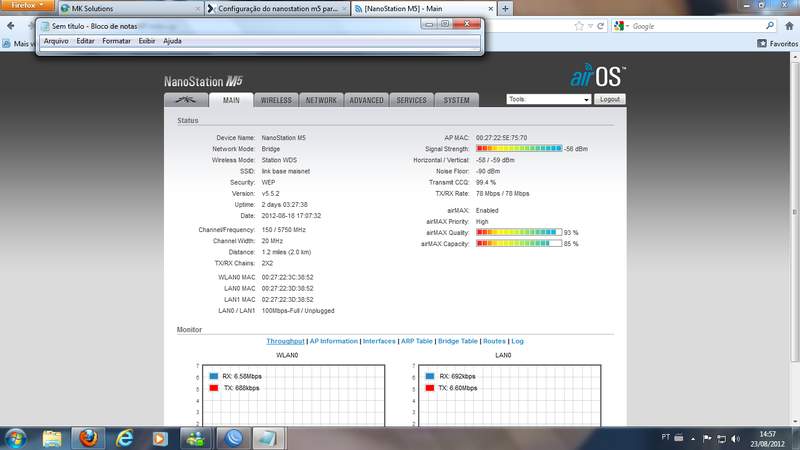Open Notepad's Ajuda menu
Viewport: 800px width, 450px height.
tap(172, 41)
